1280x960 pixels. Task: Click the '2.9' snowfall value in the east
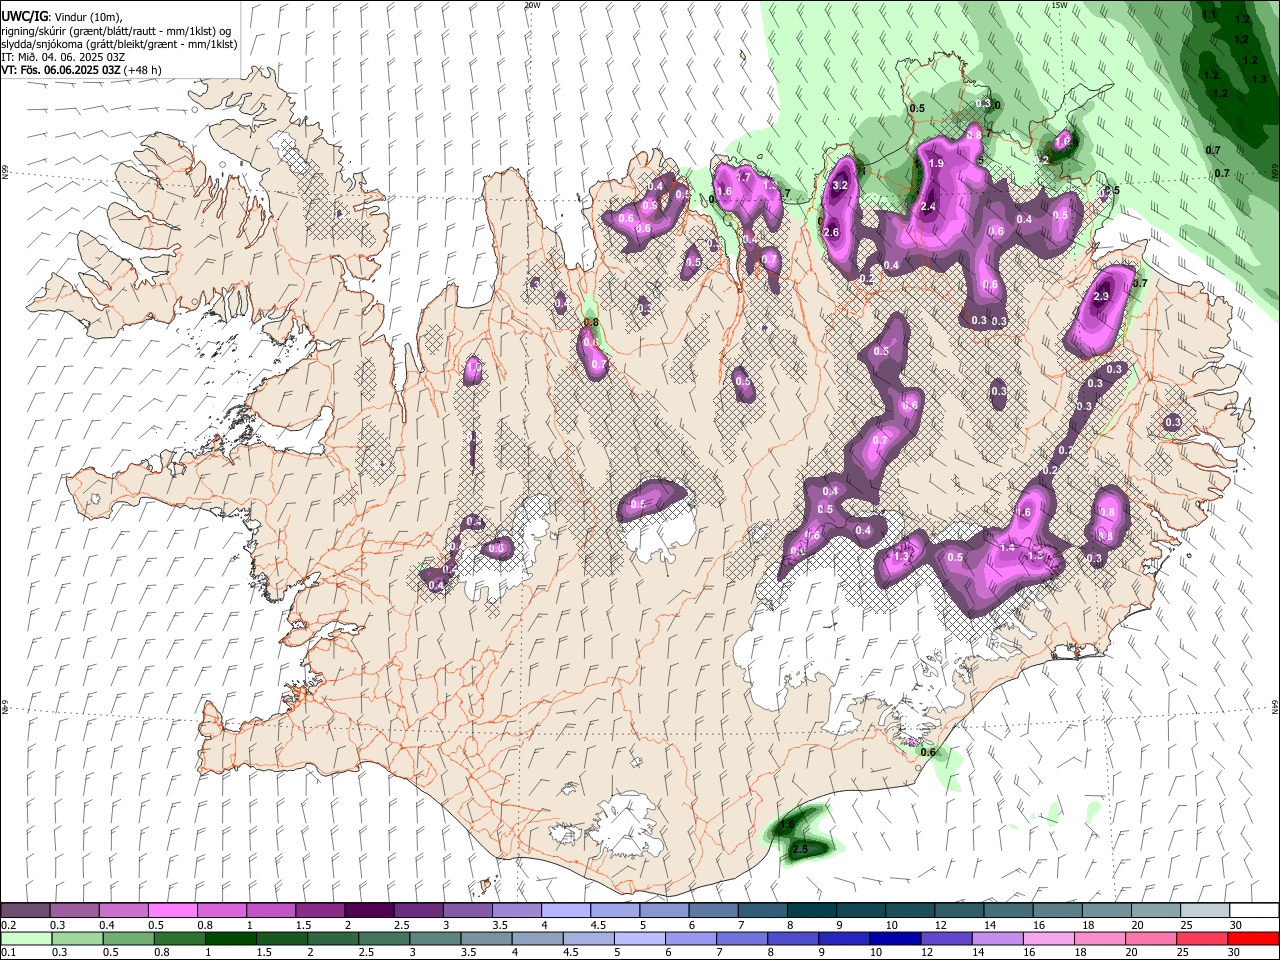click(x=1102, y=297)
